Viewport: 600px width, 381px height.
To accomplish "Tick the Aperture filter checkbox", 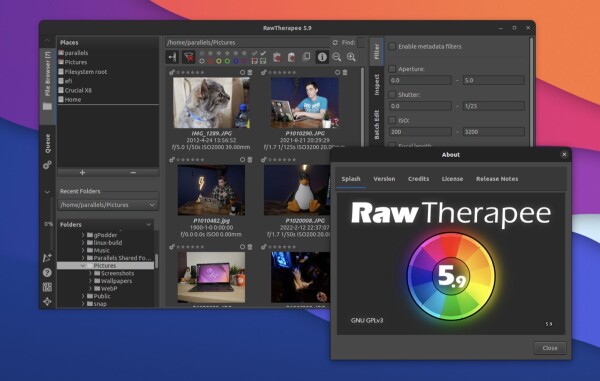I will (x=392, y=69).
